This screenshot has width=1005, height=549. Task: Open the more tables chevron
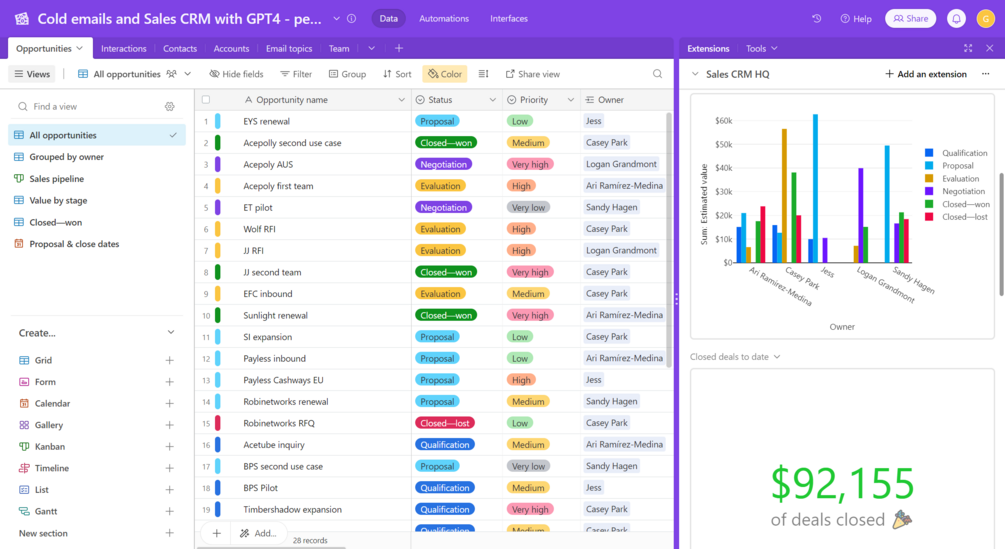371,48
